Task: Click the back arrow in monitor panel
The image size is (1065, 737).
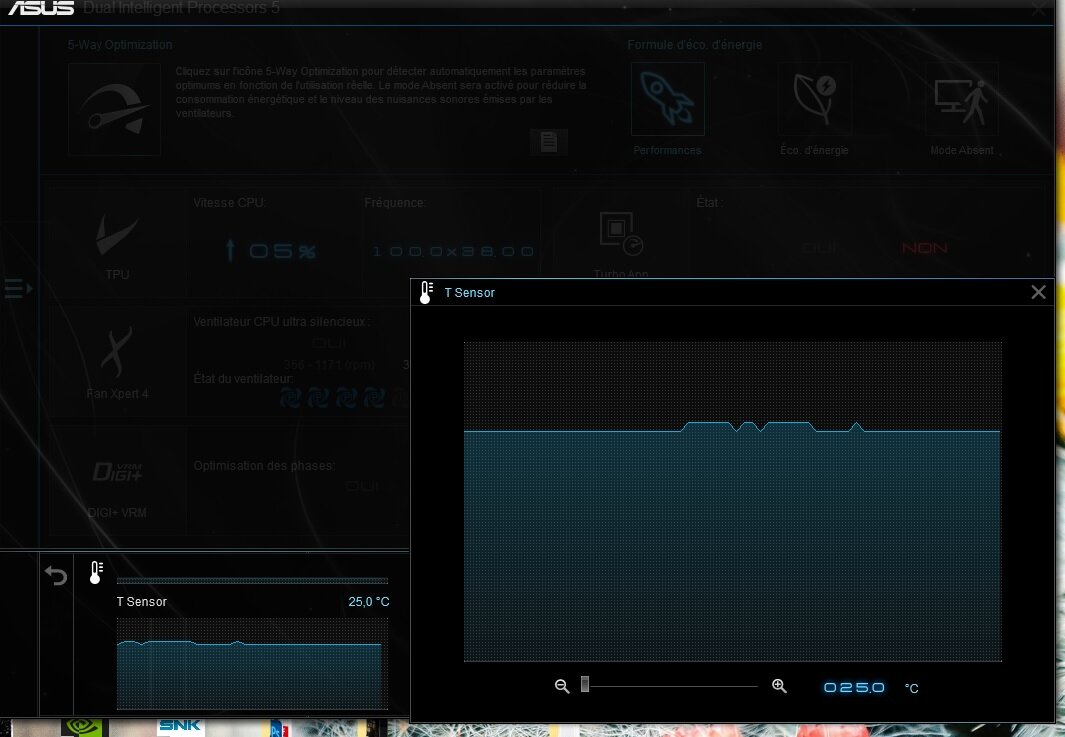Action: pos(56,575)
